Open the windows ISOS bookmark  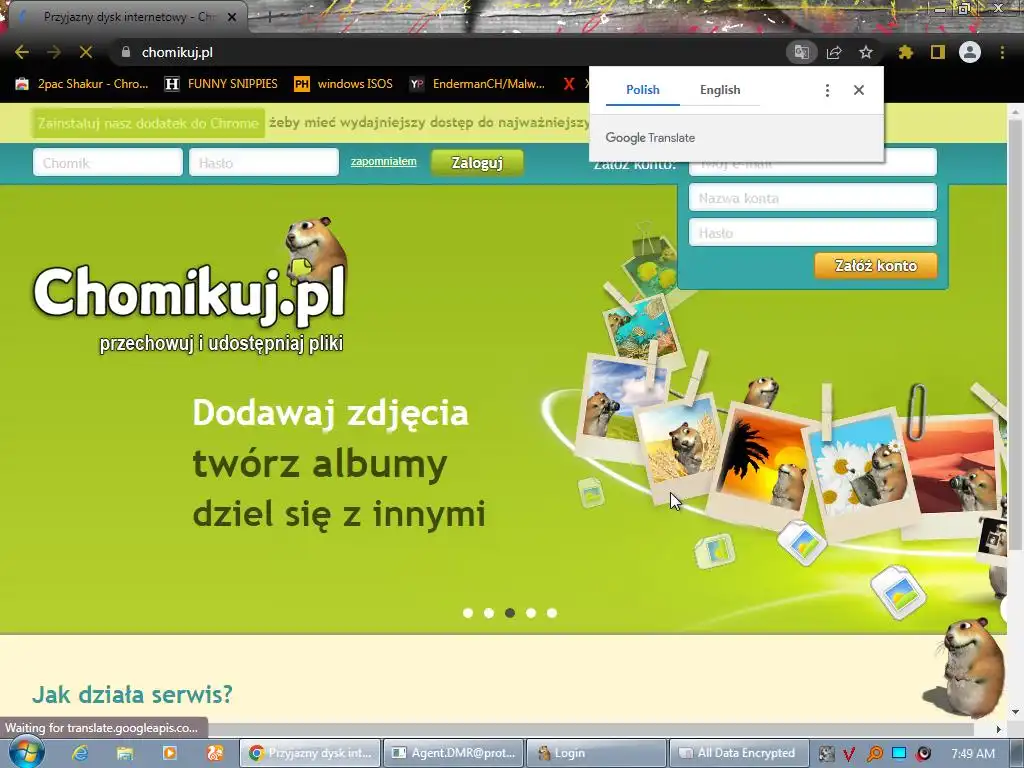click(344, 84)
